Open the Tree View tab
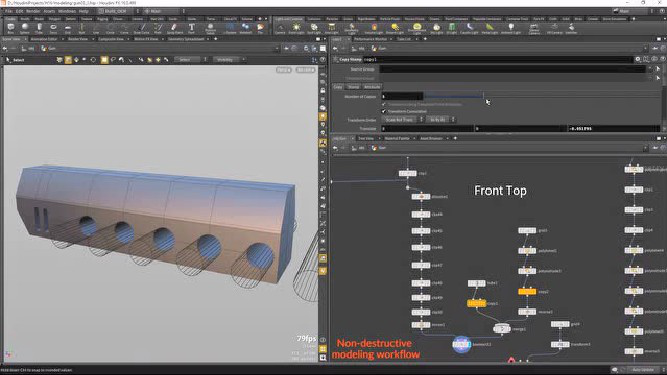Screen dimensions: 667x375 (365, 138)
